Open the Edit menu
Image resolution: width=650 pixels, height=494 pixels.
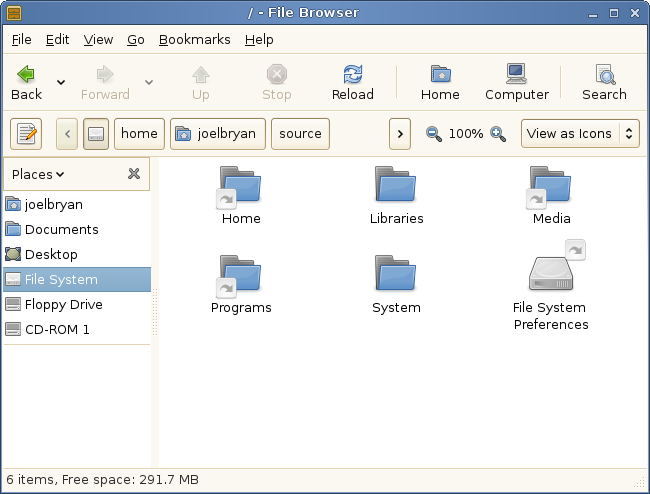(x=57, y=40)
